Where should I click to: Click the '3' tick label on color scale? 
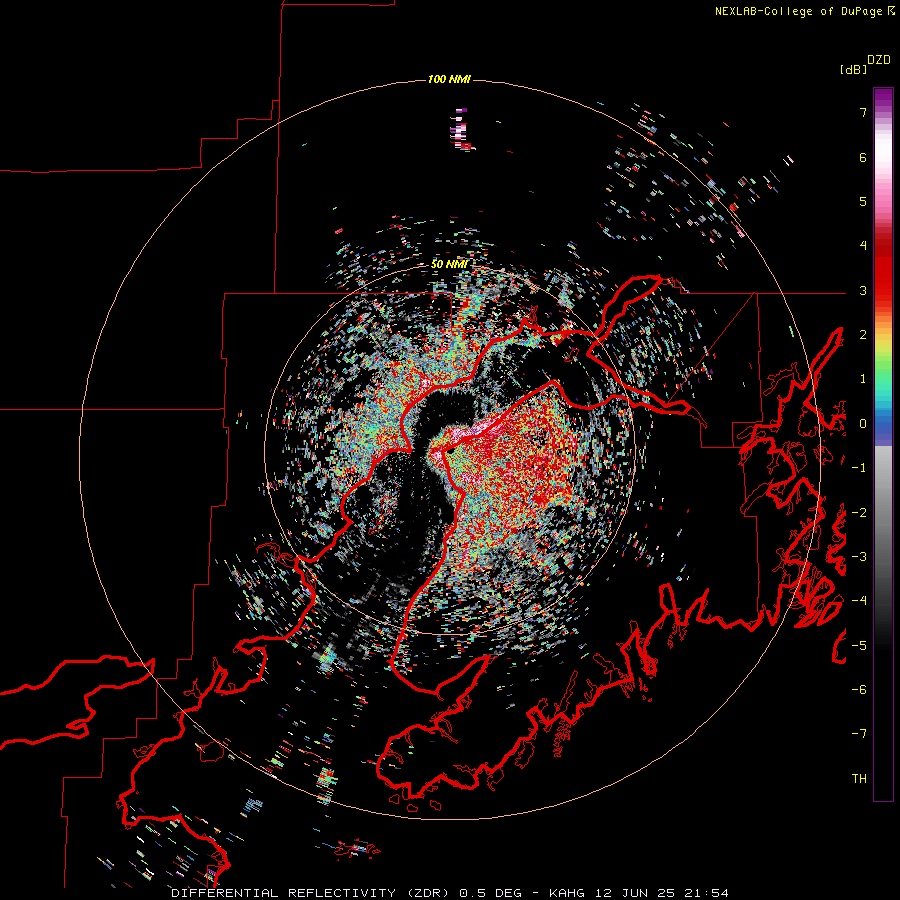(863, 290)
